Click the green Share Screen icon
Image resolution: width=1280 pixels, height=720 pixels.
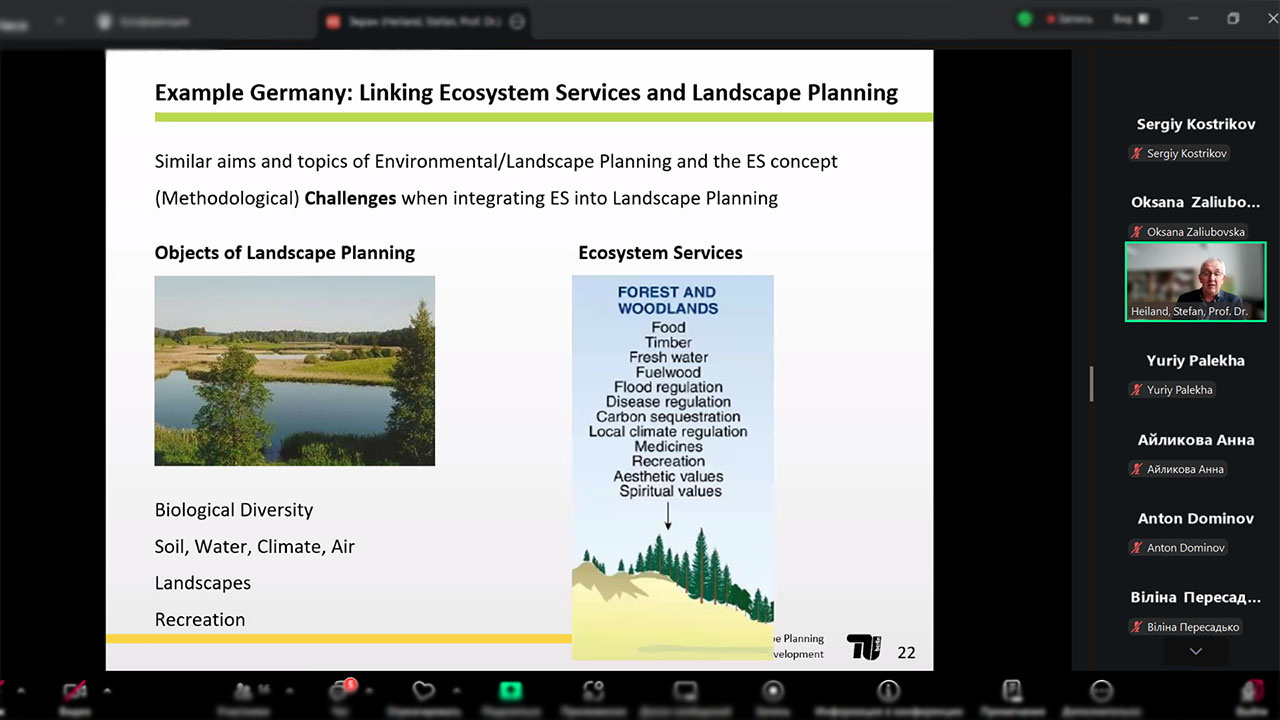511,692
